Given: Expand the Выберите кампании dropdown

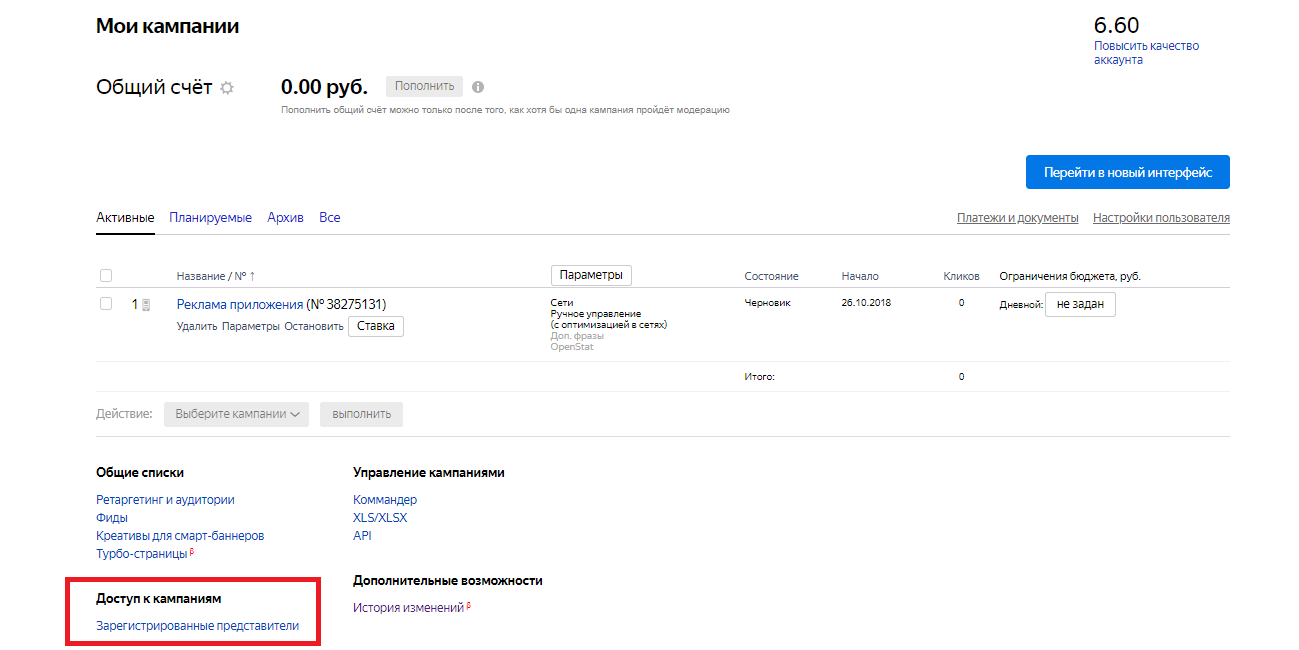Looking at the screenshot, I should [x=236, y=414].
